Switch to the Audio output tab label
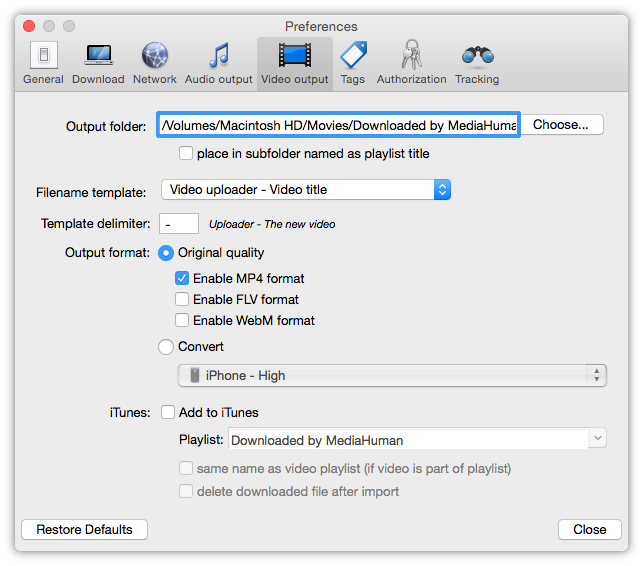The width and height of the screenshot is (643, 566). 219,79
